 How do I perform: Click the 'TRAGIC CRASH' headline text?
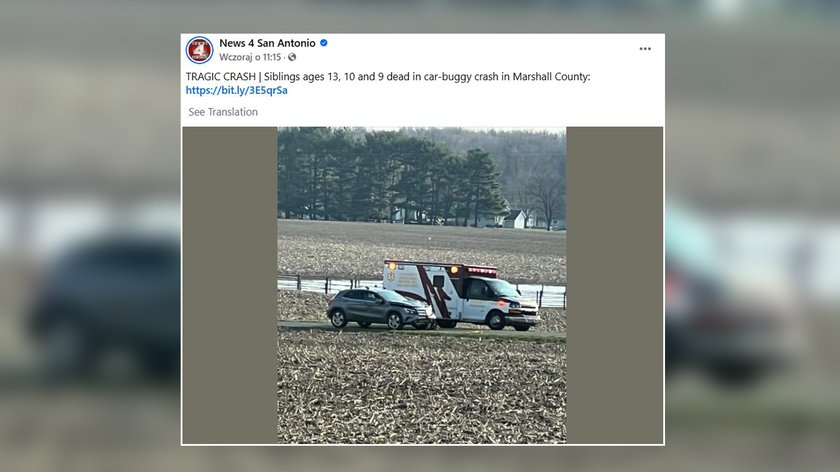click(221, 77)
